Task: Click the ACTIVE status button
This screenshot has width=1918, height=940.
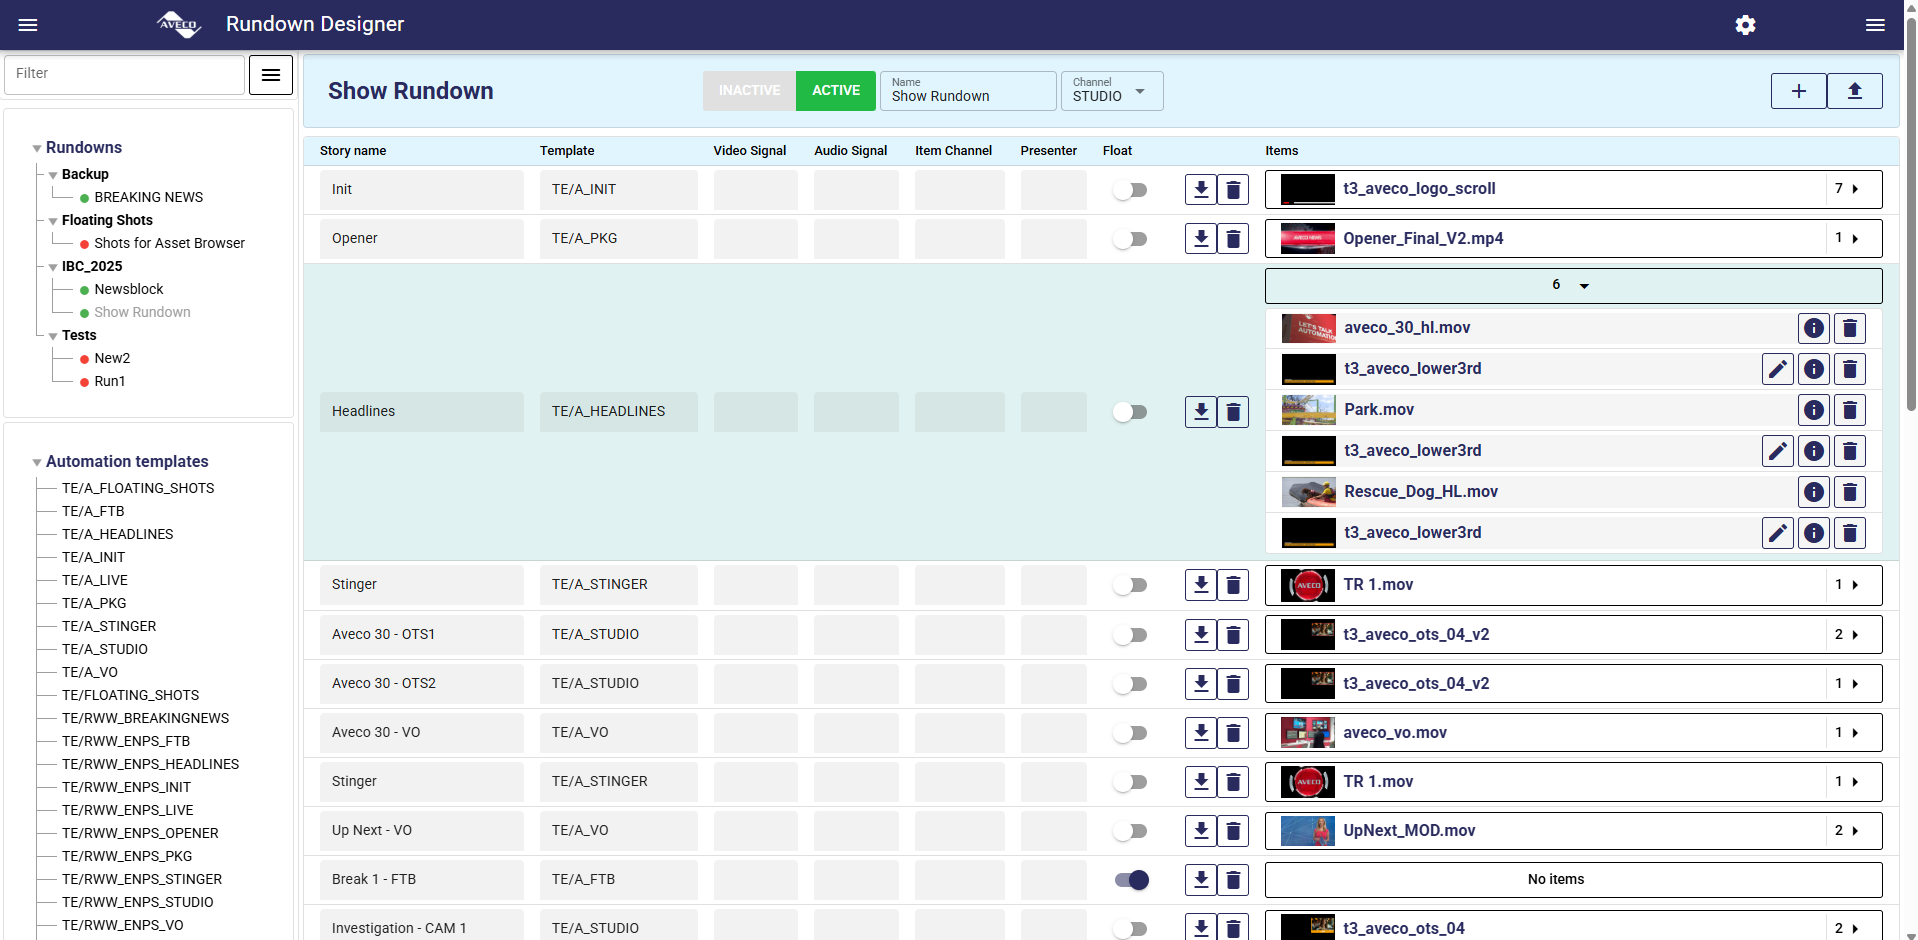Action: coord(835,91)
